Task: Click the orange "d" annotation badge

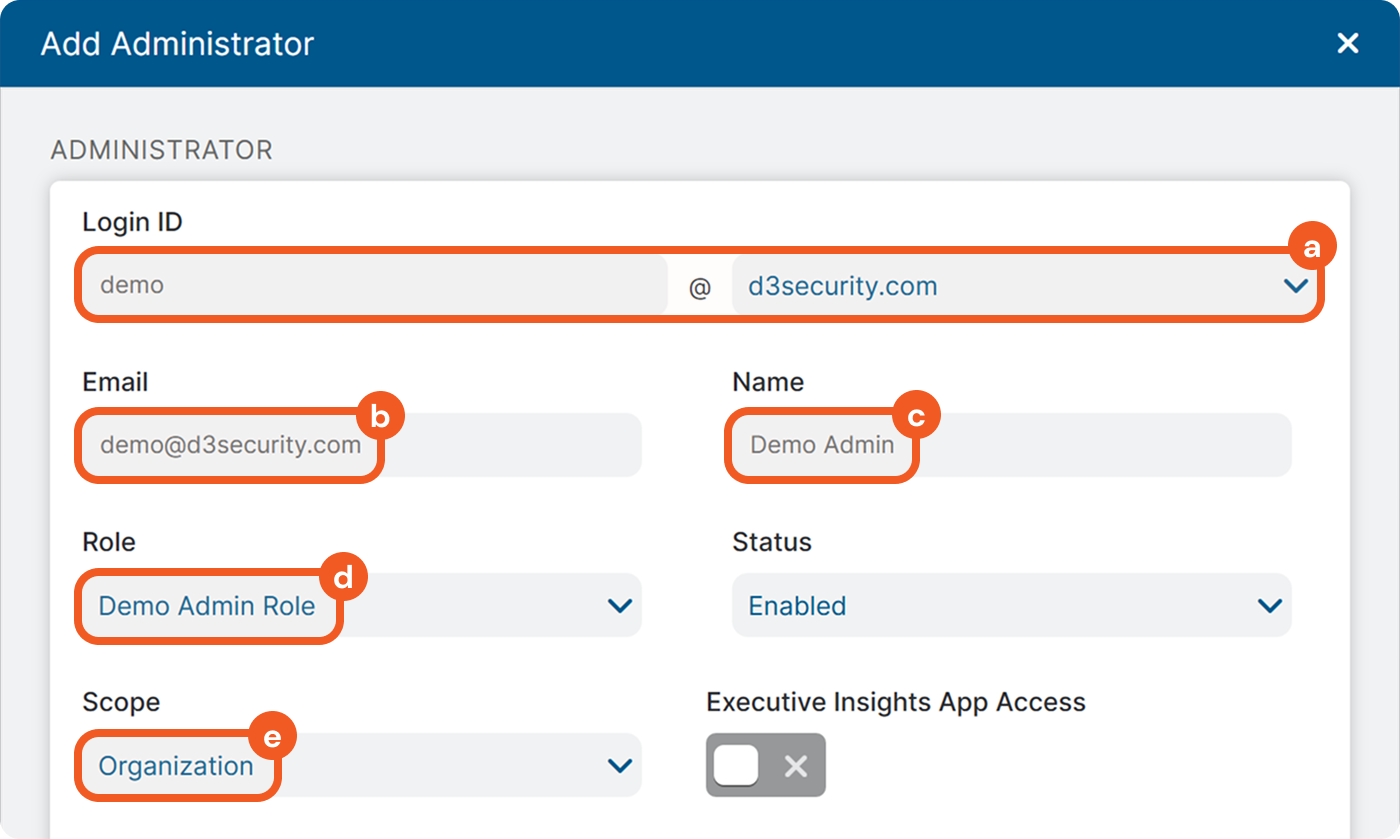Action: click(x=343, y=577)
